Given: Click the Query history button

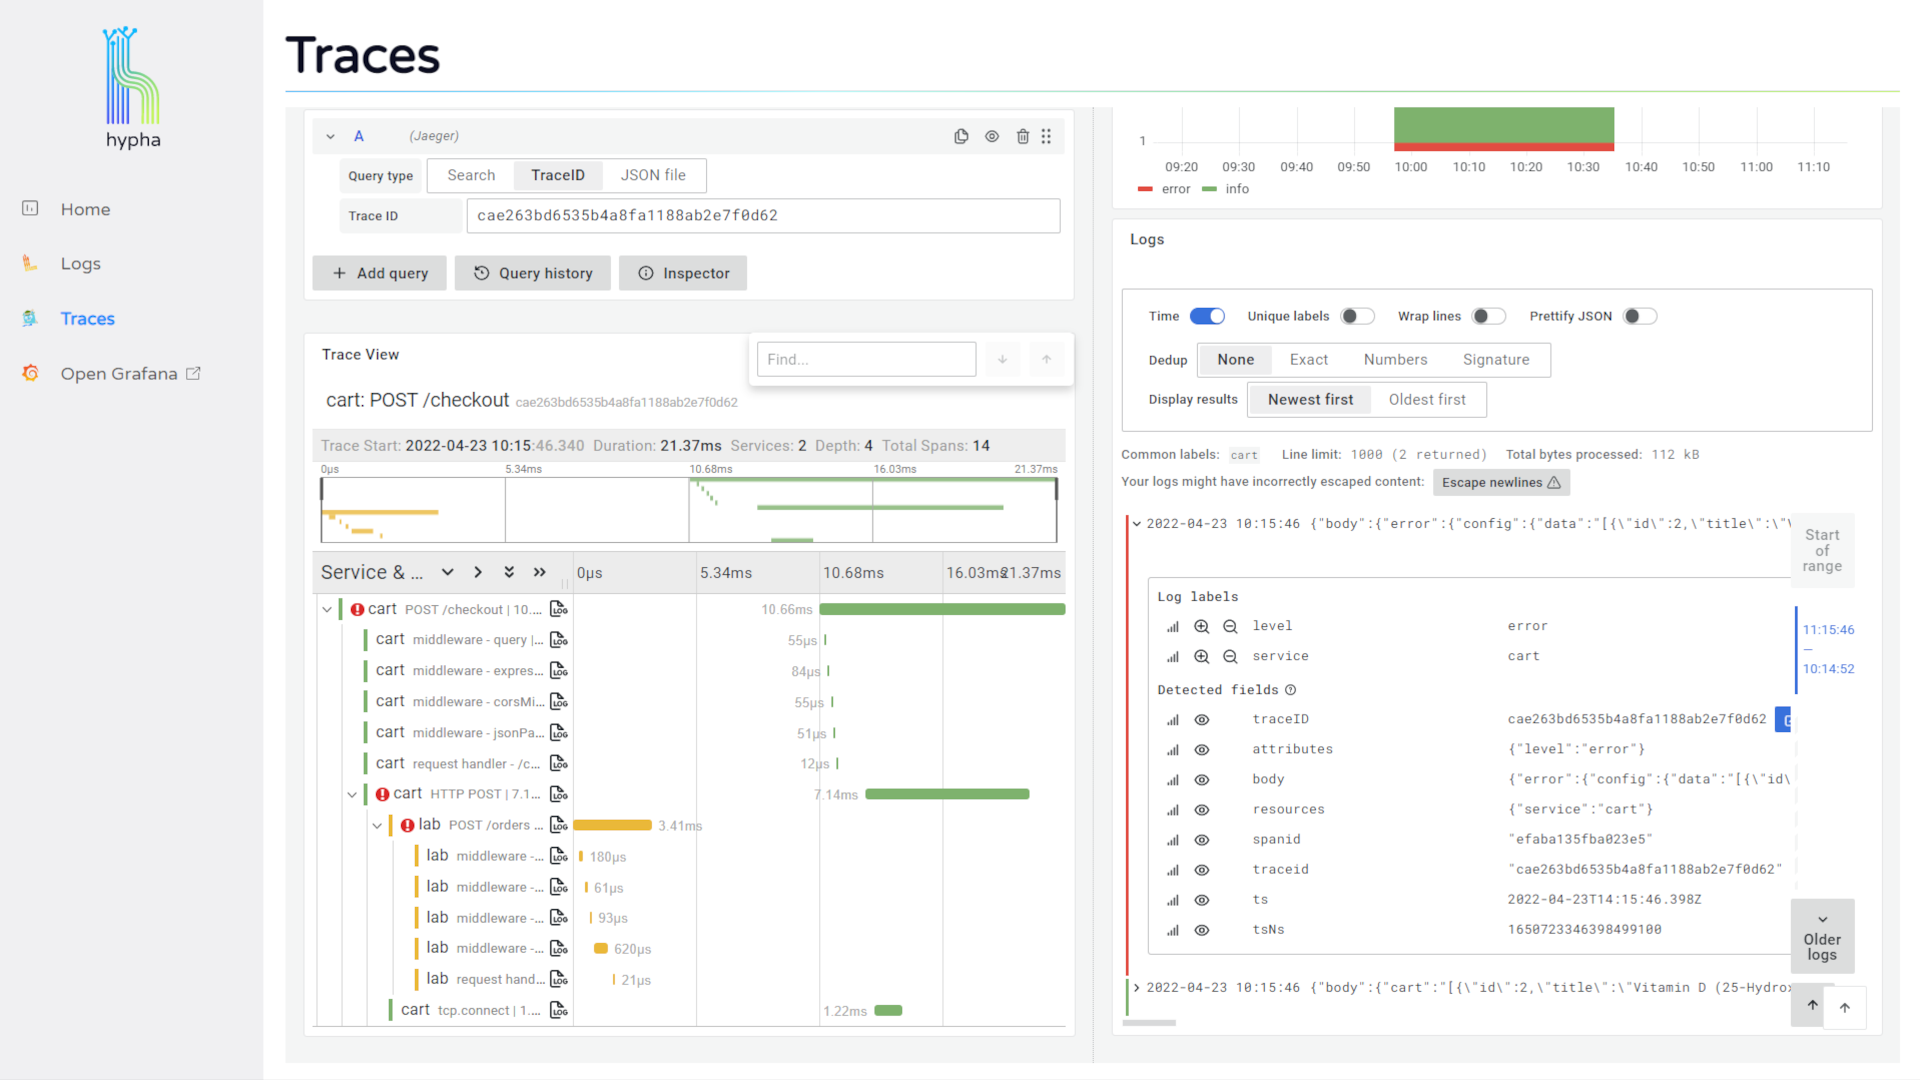Looking at the screenshot, I should [x=533, y=273].
